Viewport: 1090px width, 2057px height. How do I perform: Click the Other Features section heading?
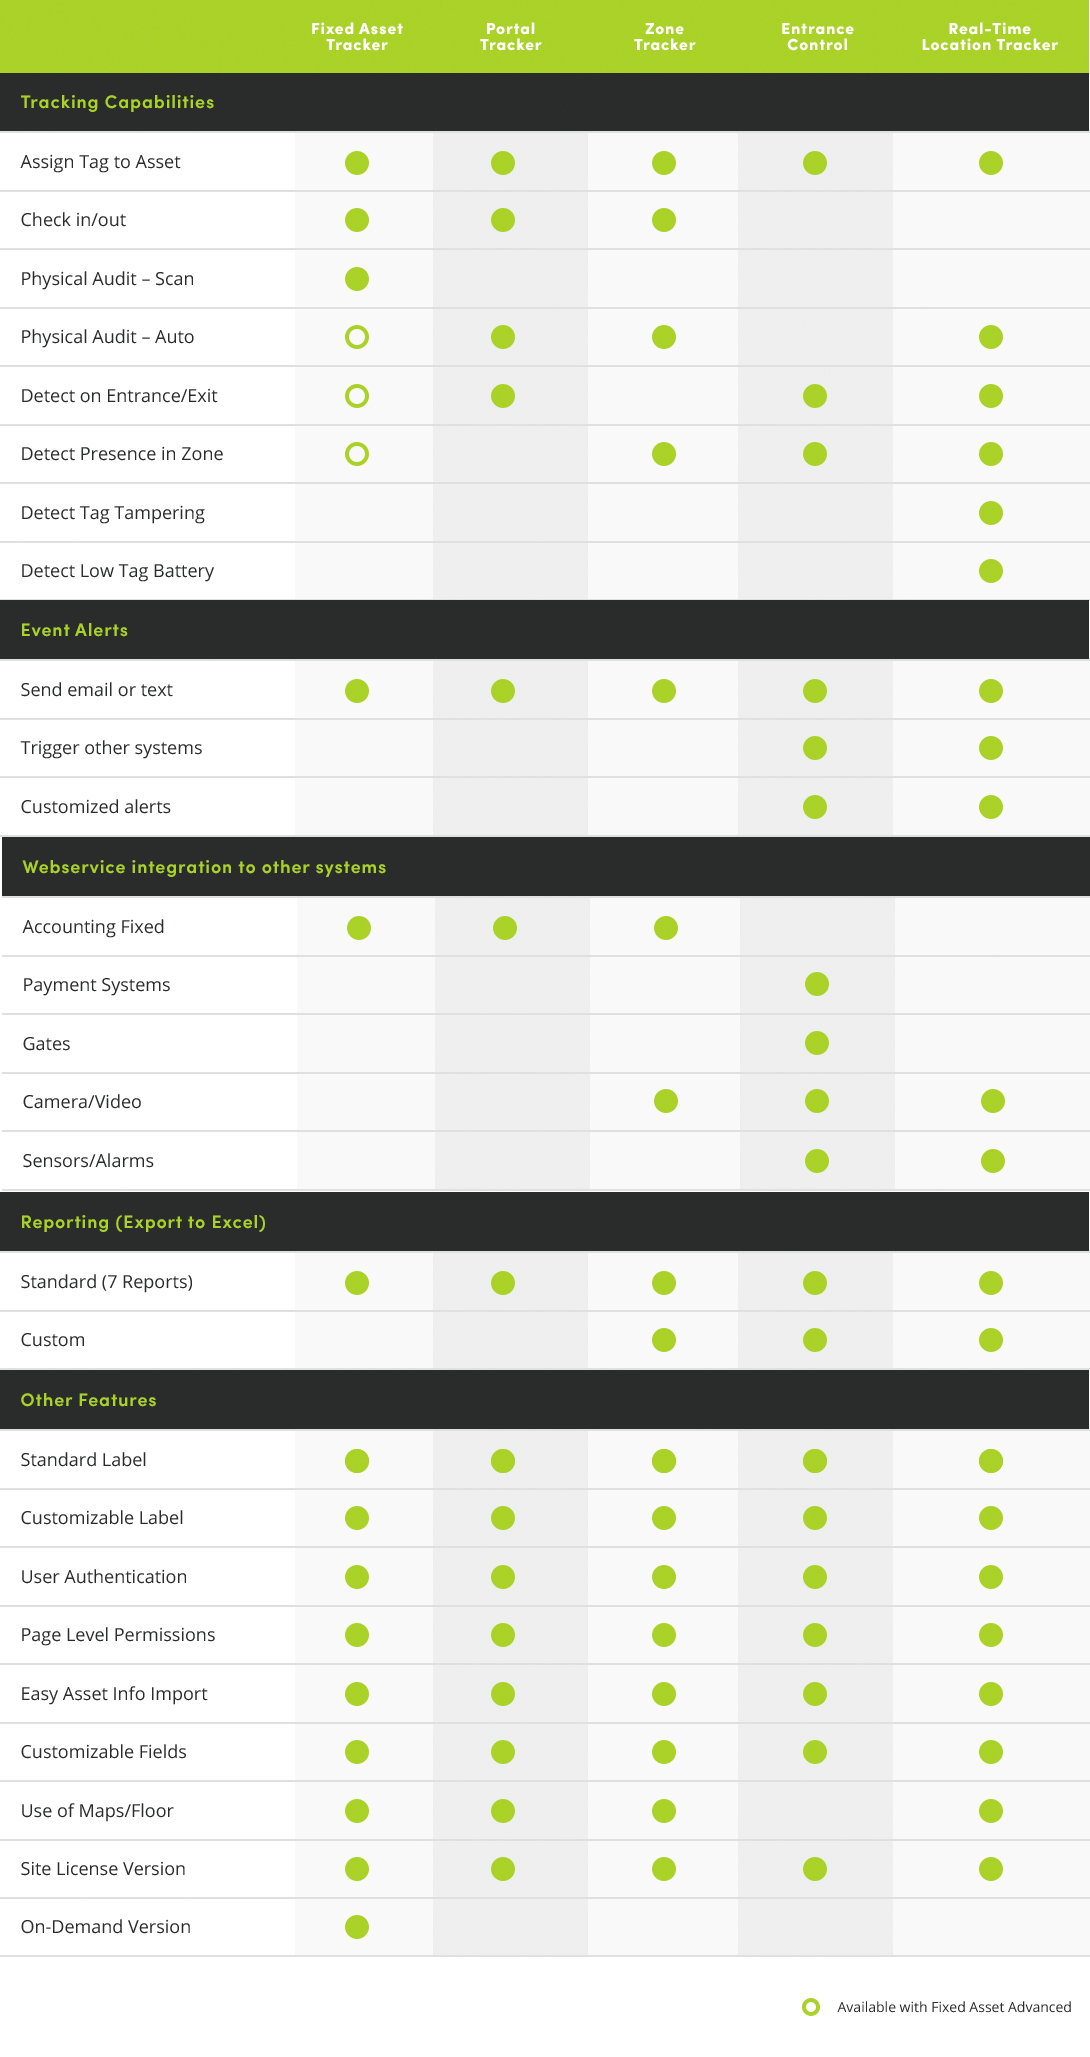(x=89, y=1400)
